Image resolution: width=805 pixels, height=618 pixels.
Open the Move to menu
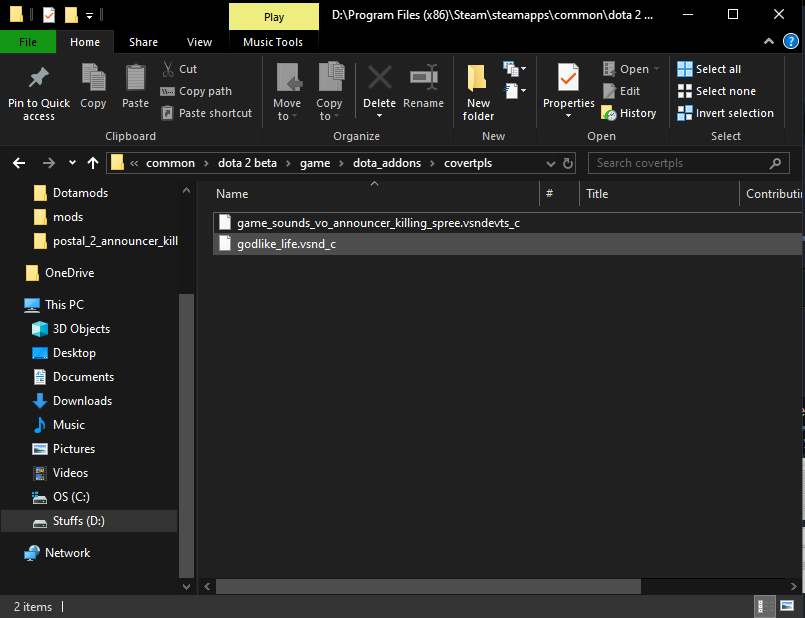pos(286,92)
